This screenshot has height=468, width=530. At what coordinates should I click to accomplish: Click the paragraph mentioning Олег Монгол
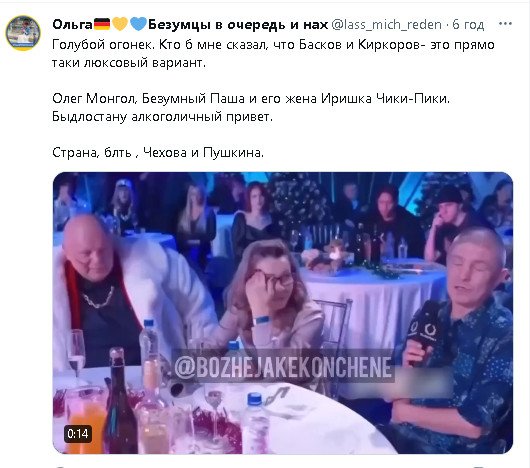pyautogui.click(x=251, y=107)
